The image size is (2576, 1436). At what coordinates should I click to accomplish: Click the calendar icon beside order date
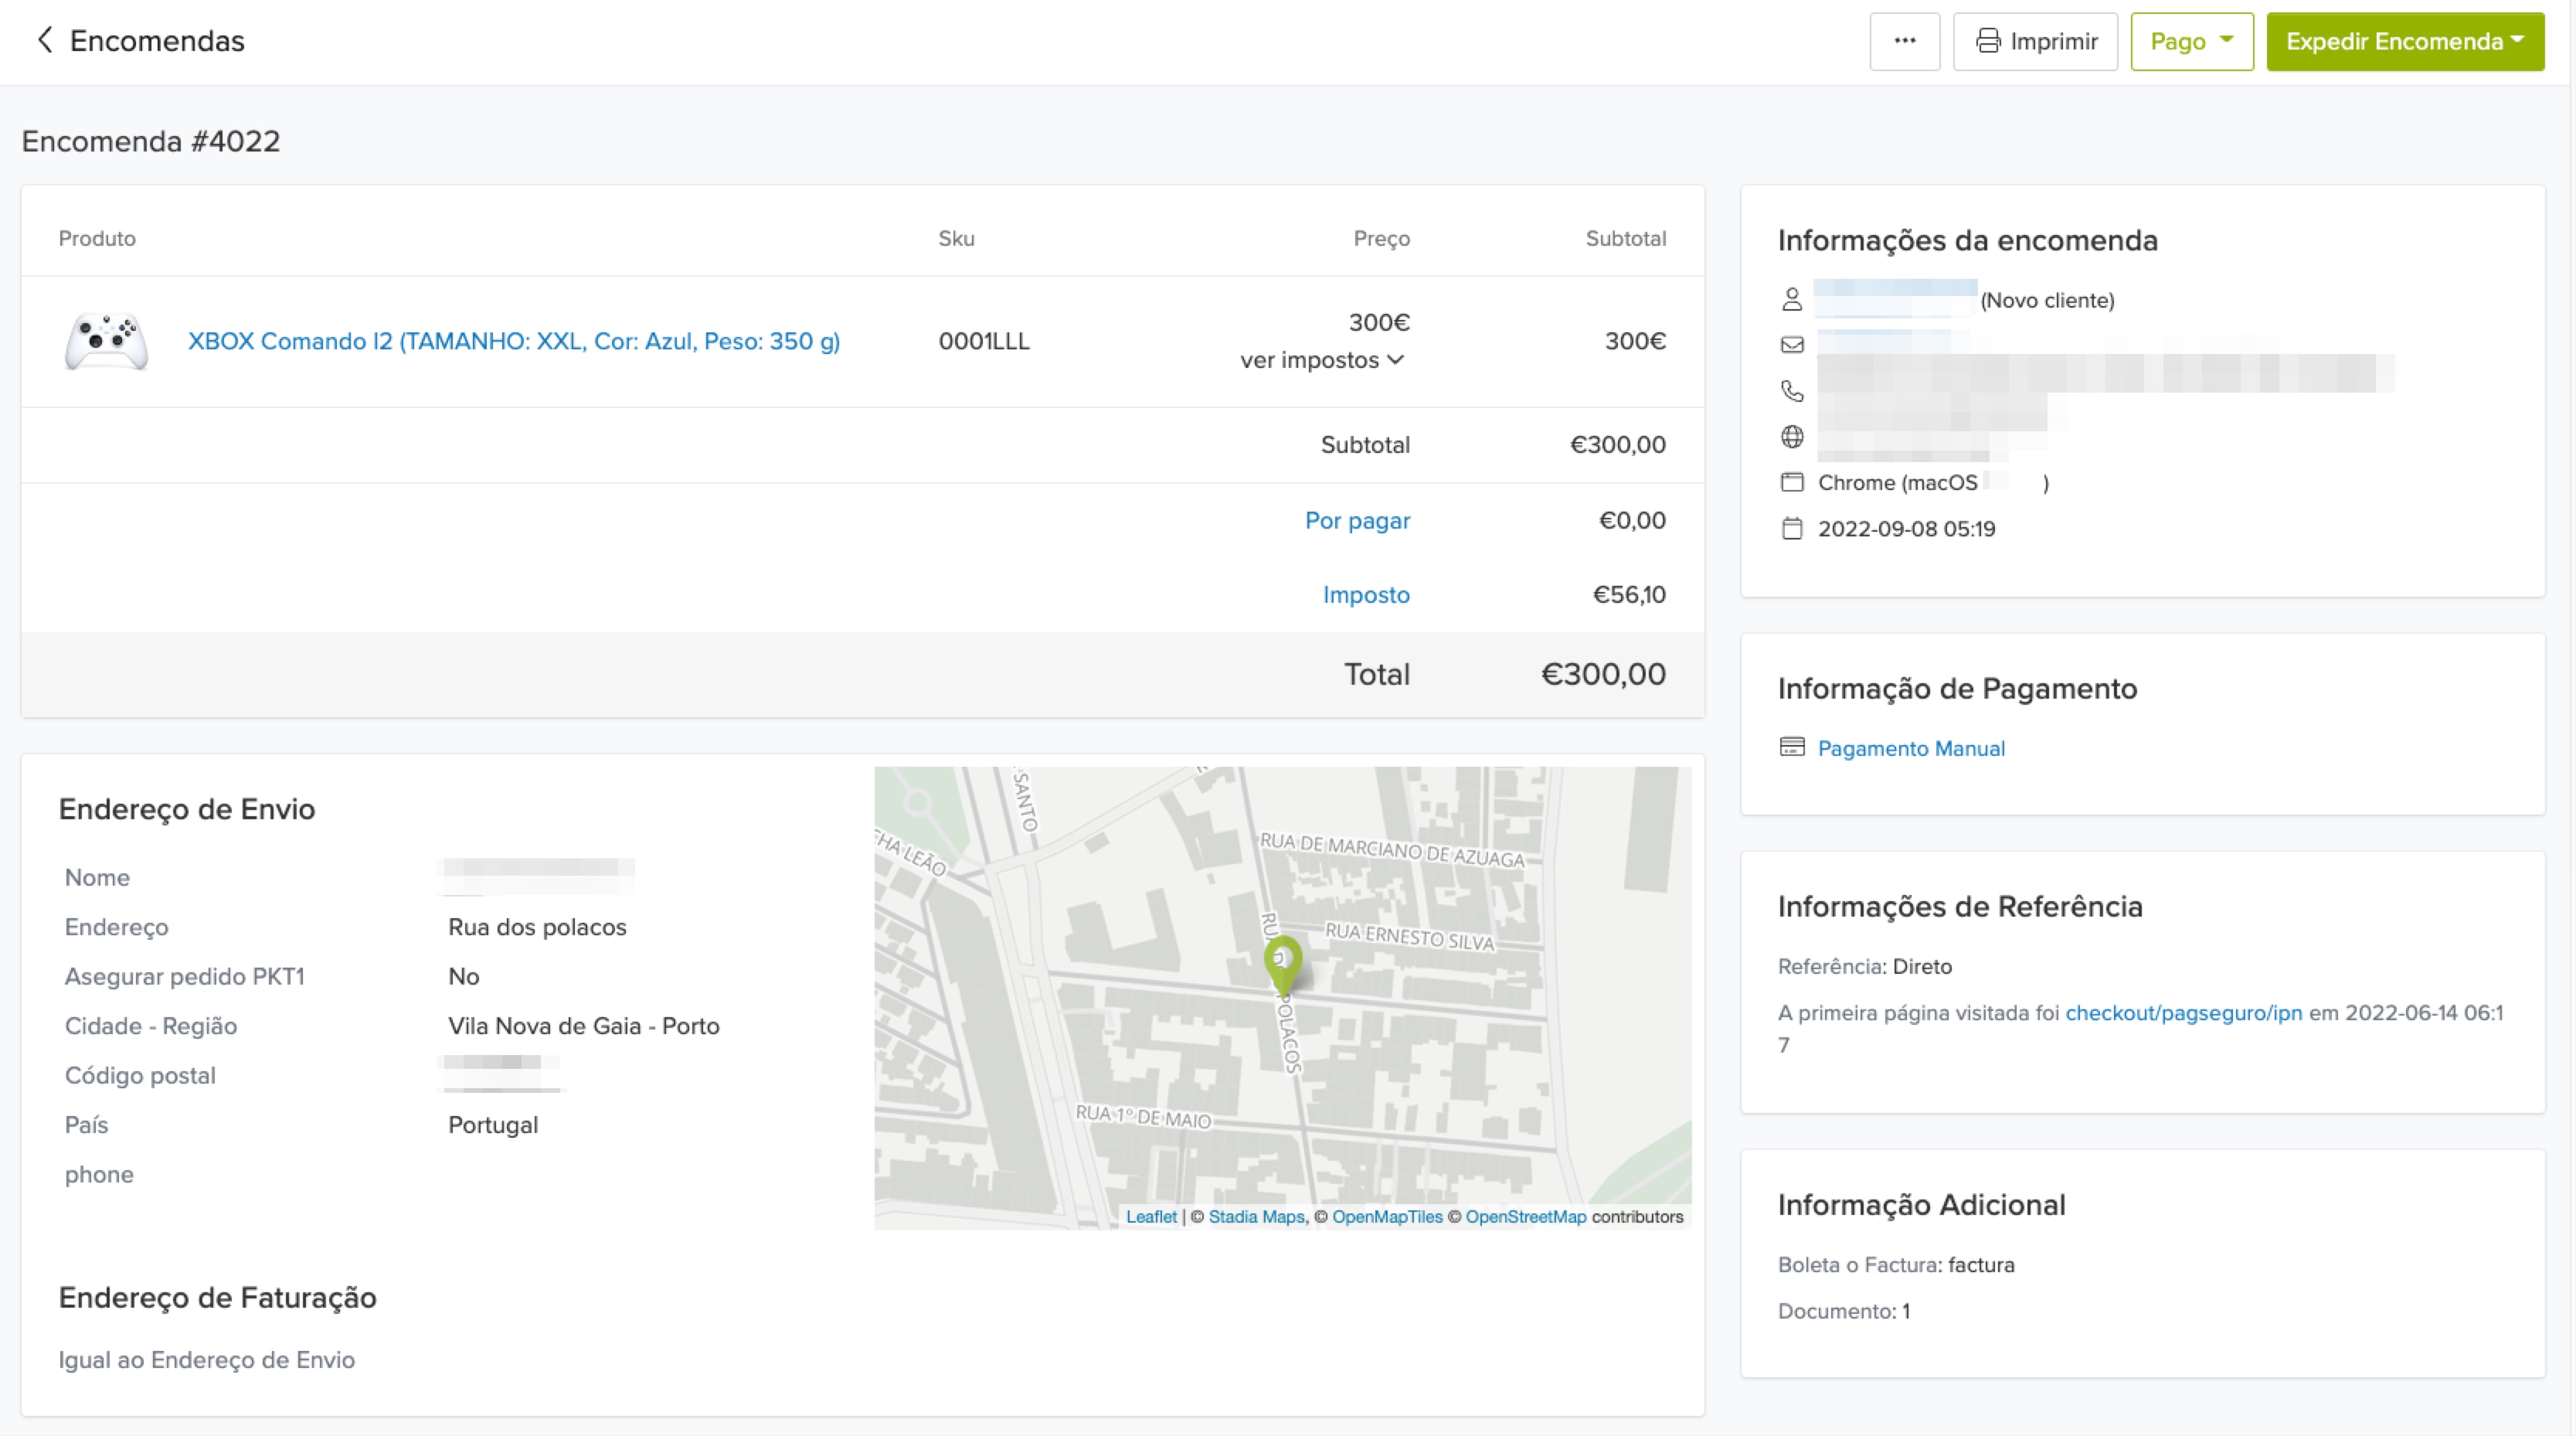click(1792, 529)
